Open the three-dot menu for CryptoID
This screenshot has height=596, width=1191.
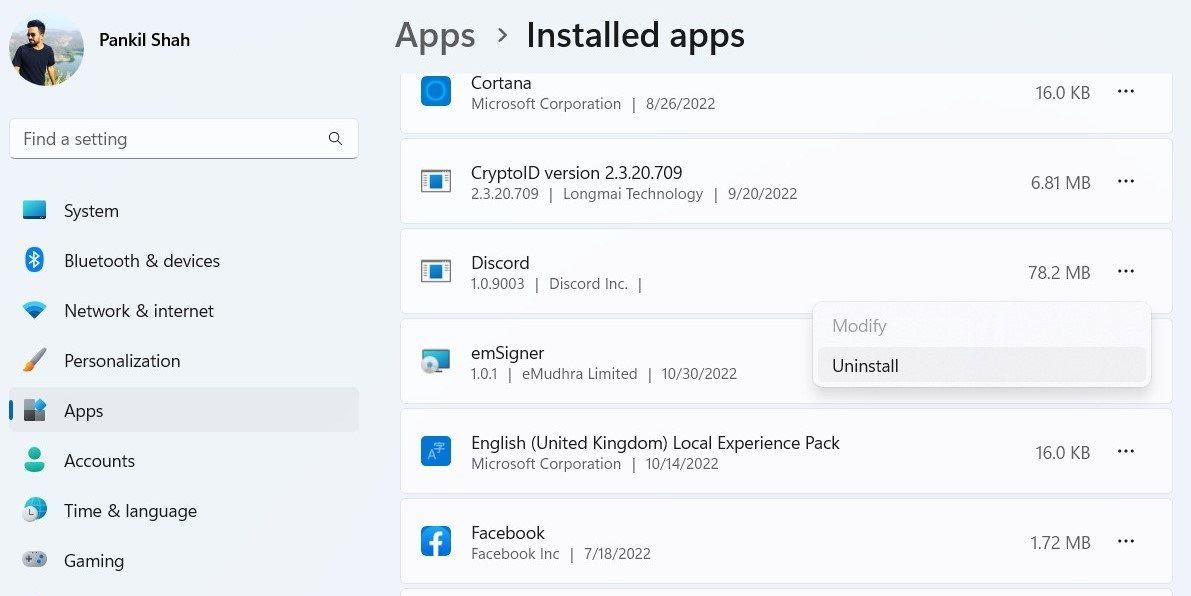(x=1126, y=181)
